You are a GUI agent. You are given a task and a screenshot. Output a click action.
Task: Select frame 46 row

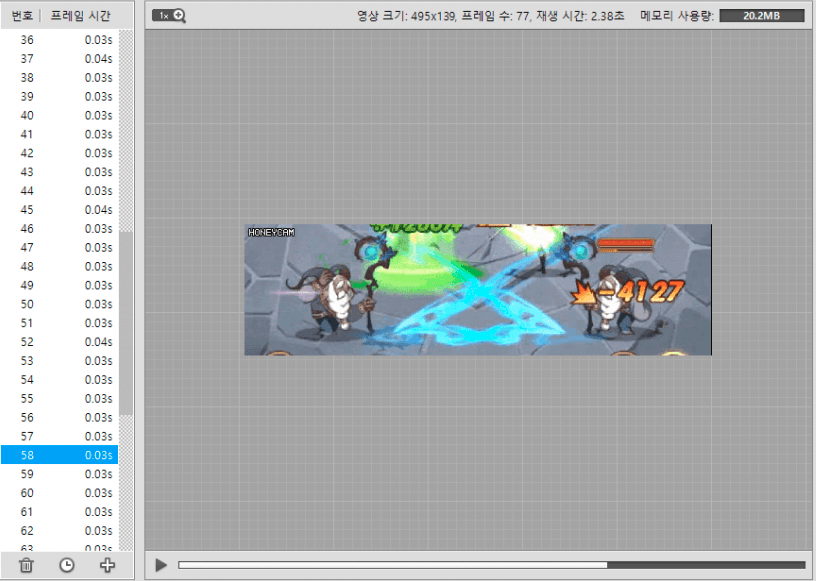59,229
